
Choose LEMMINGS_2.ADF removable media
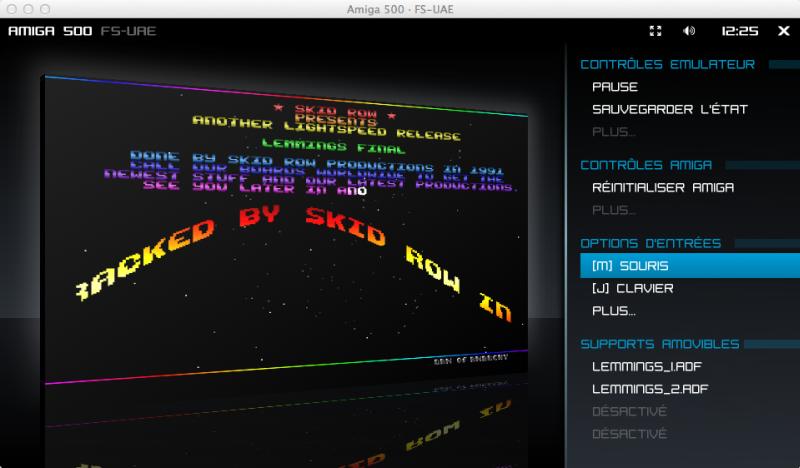click(x=650, y=389)
